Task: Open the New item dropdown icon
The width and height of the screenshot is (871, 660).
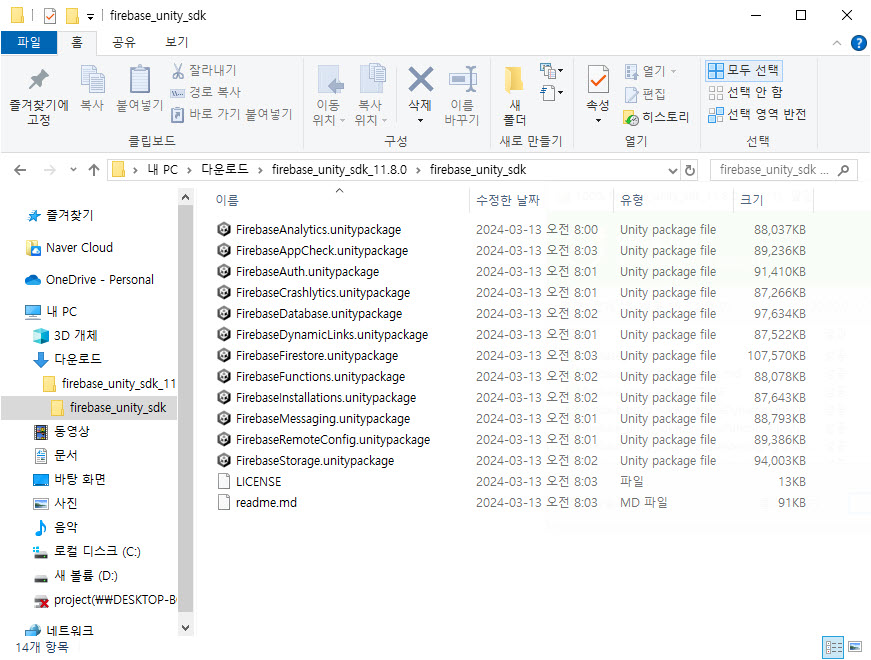Action: [551, 71]
